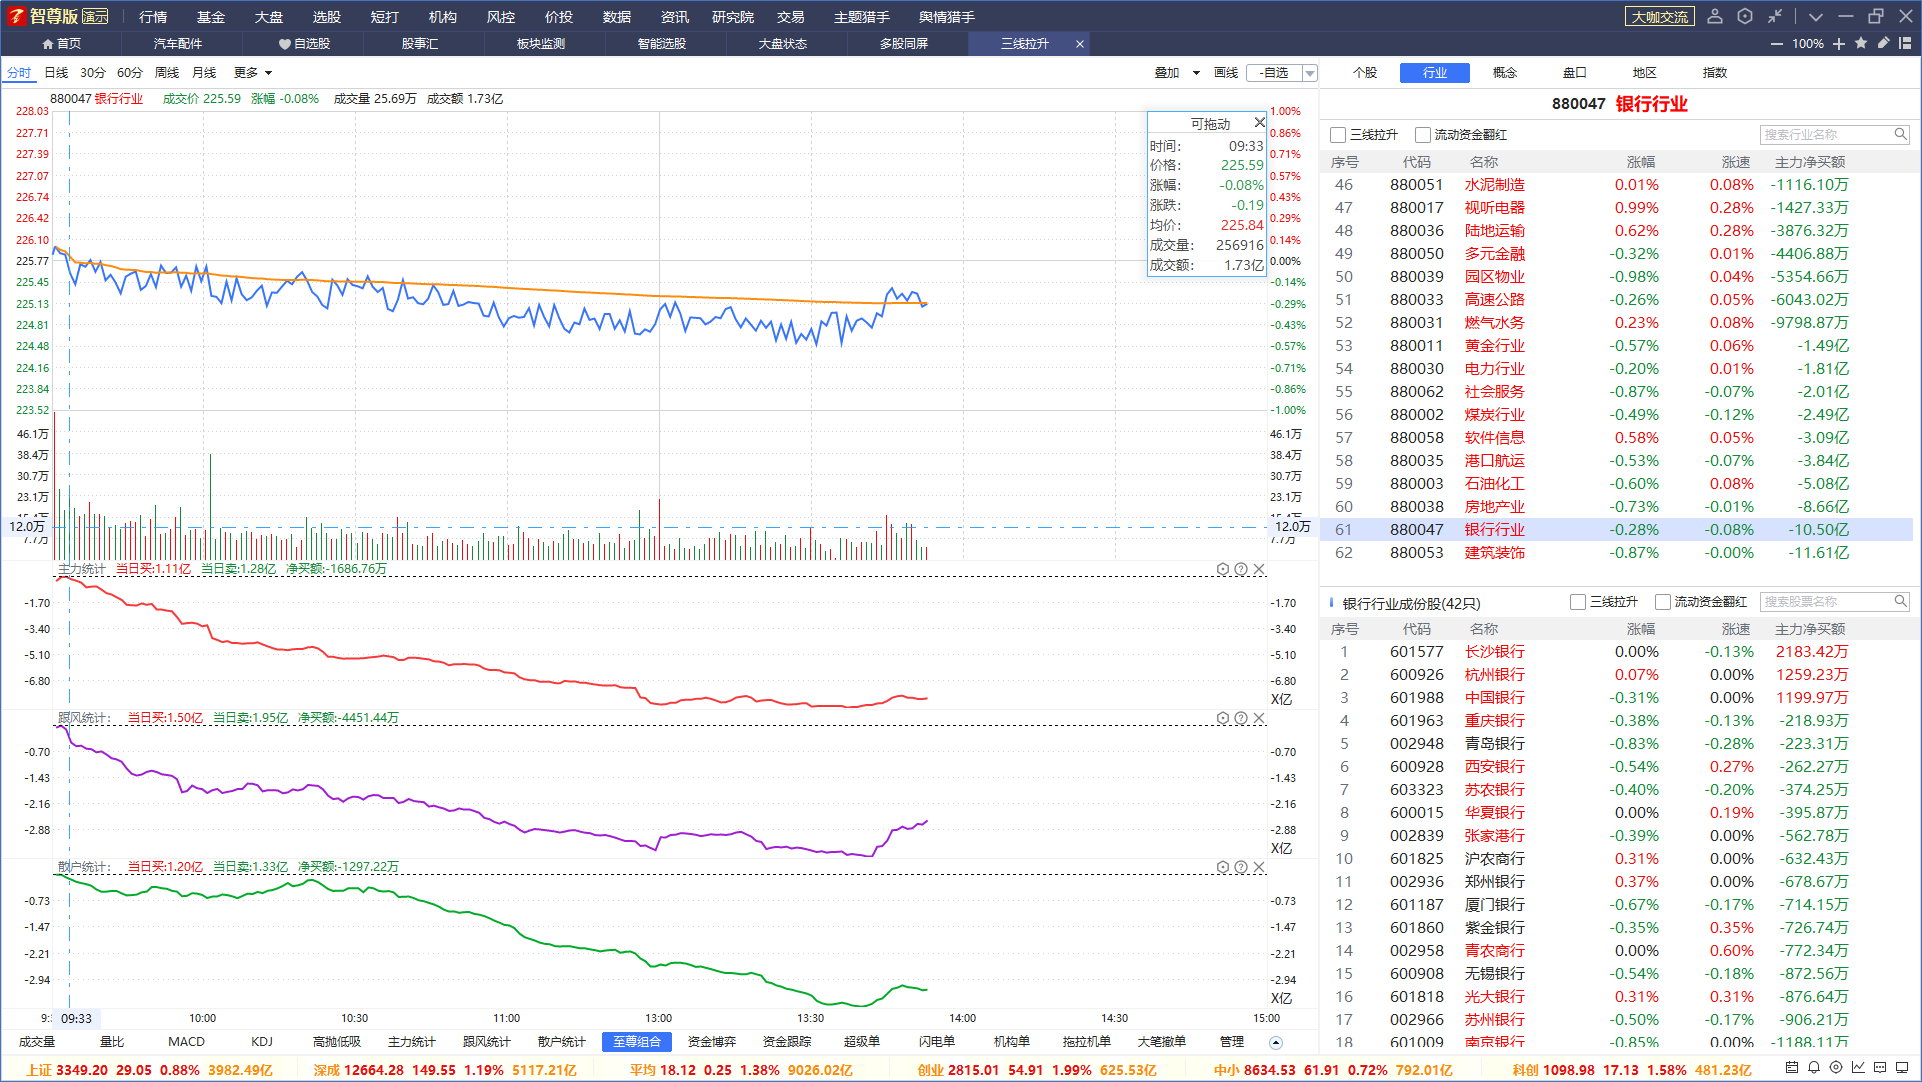Open the layout list icon in tab bar
This screenshot has width=1922, height=1082.
[x=1905, y=43]
